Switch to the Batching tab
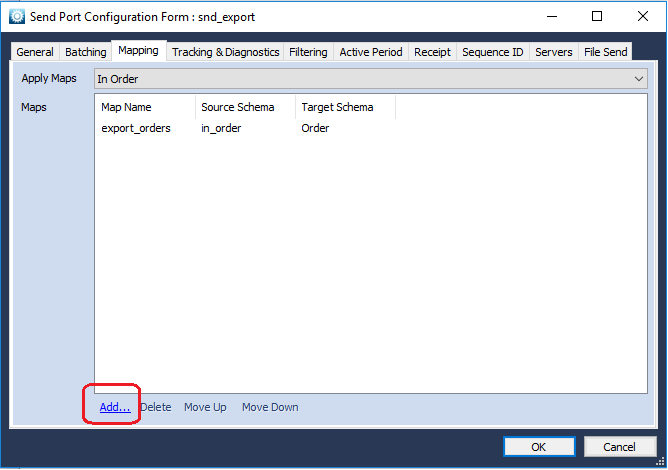The height and width of the screenshot is (470, 668). click(x=86, y=52)
